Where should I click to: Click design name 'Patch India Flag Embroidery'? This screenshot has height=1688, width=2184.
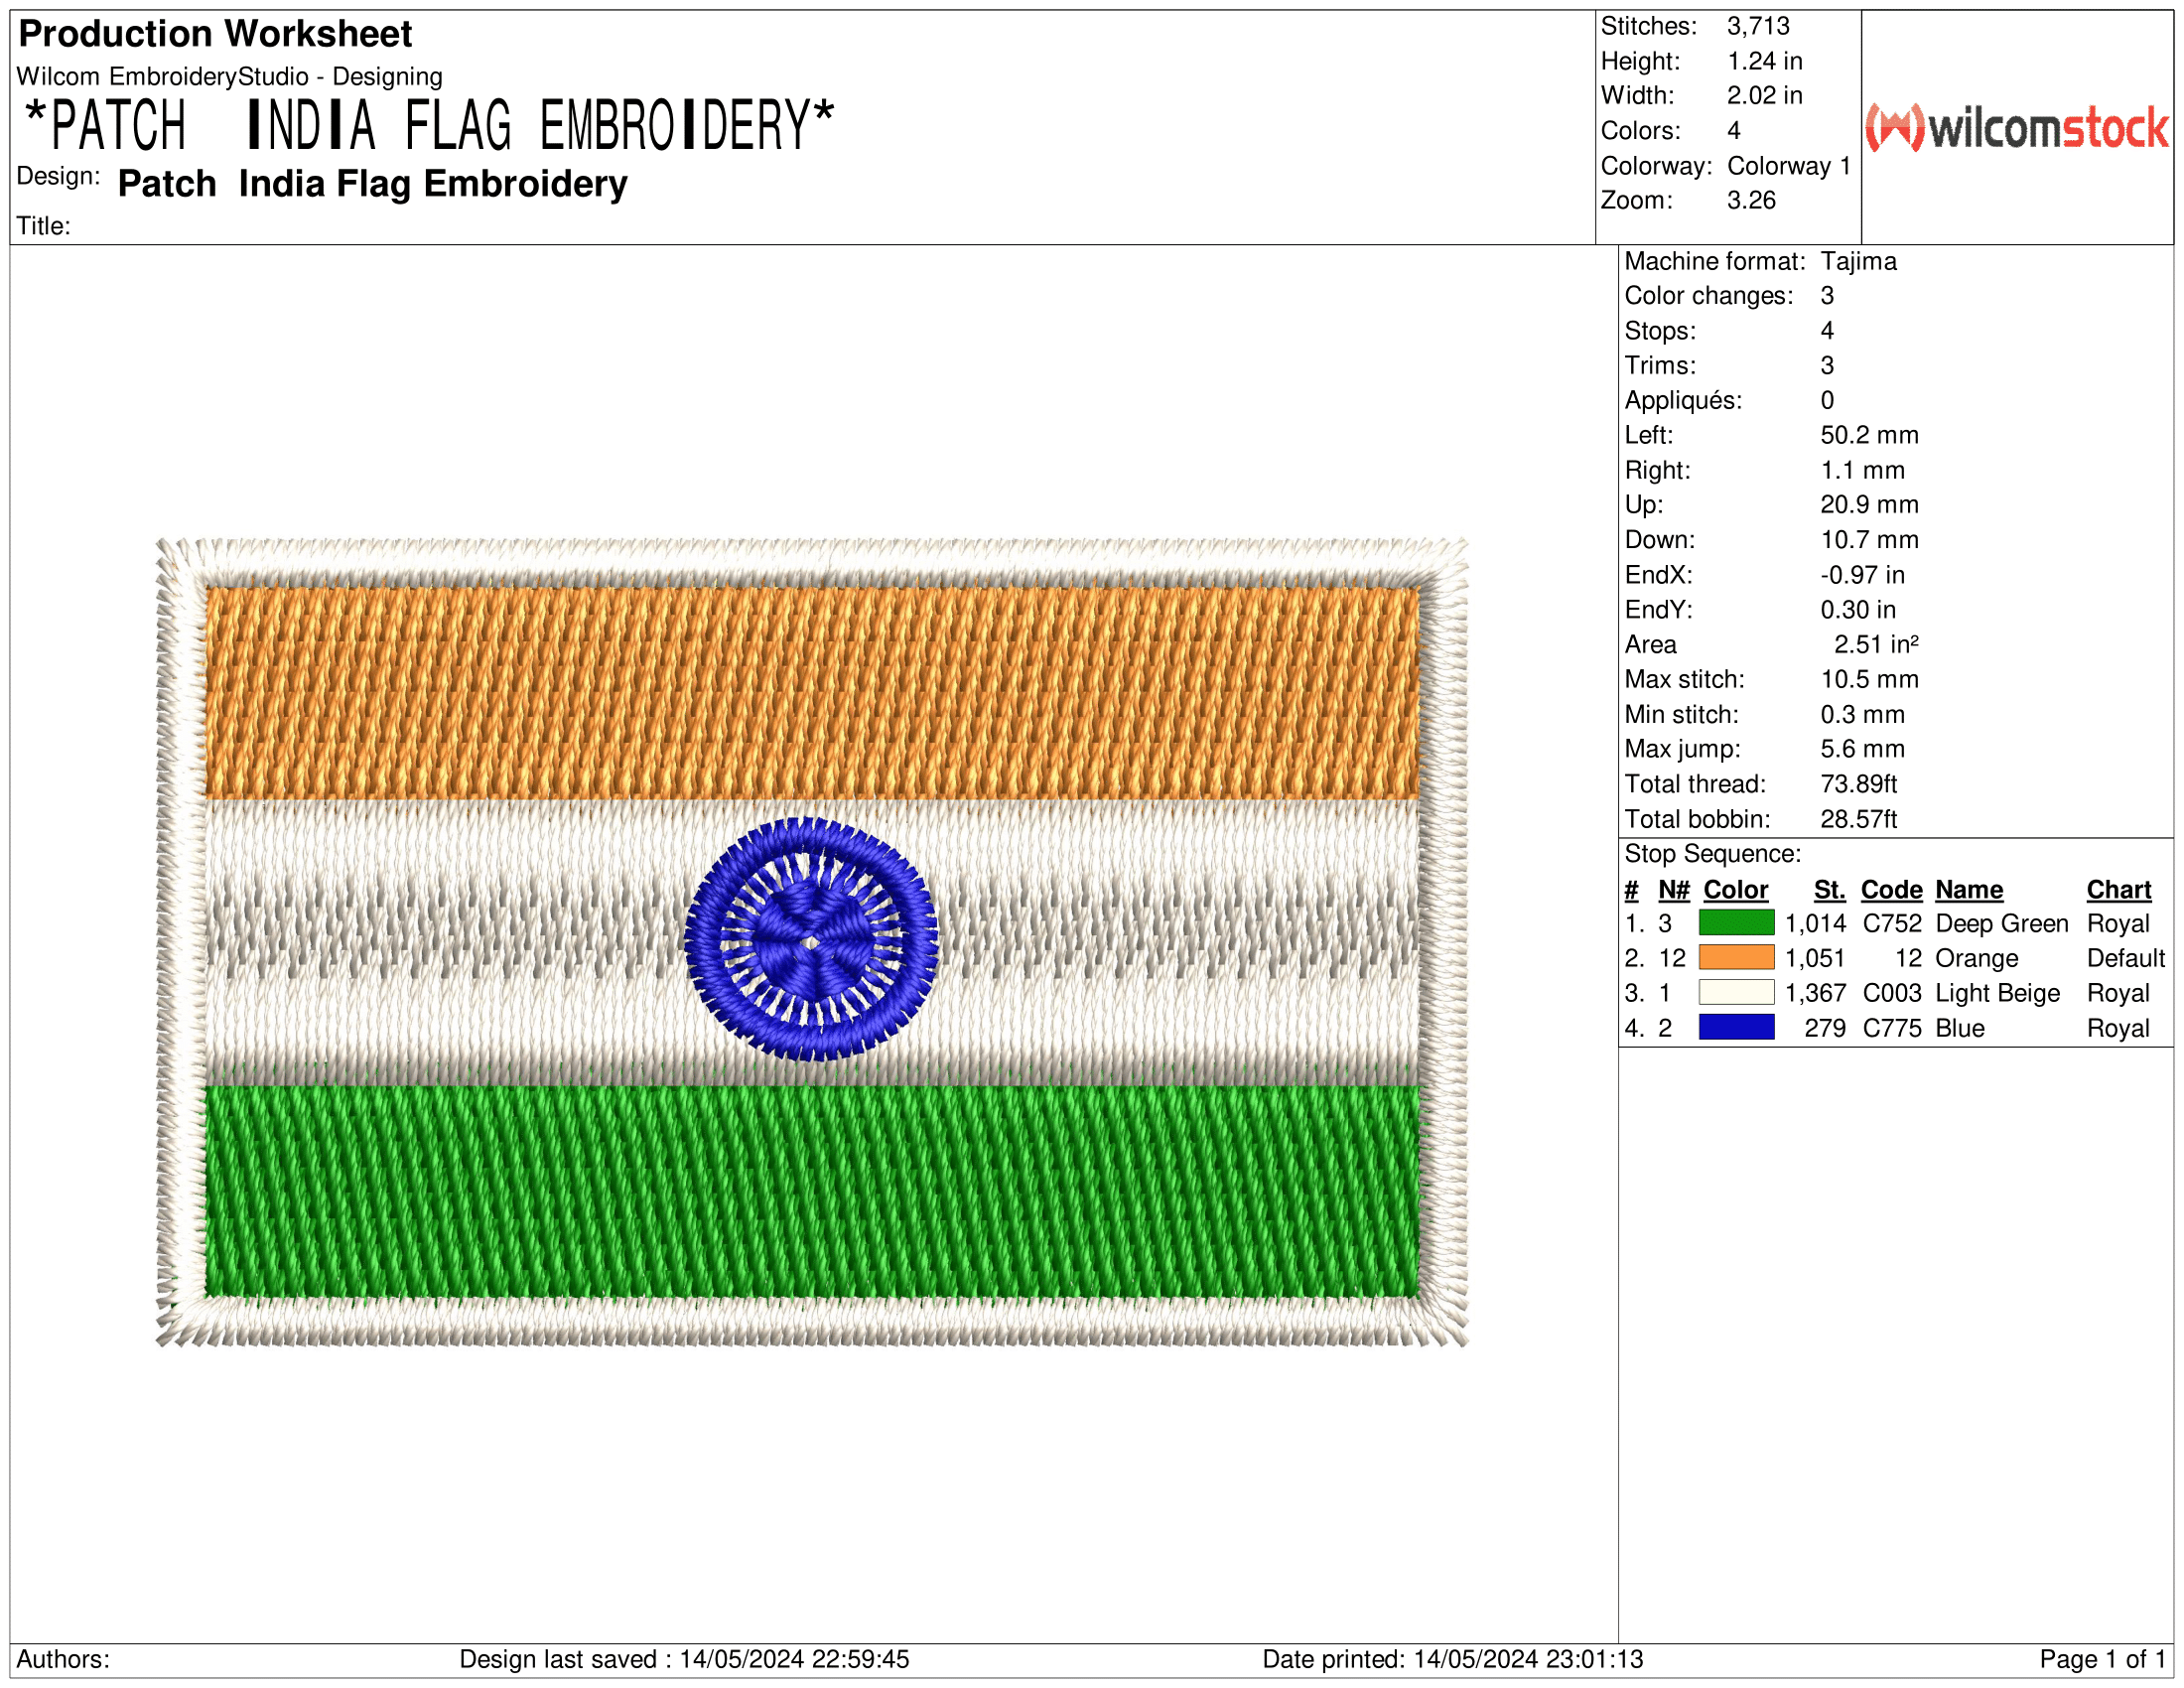[372, 184]
